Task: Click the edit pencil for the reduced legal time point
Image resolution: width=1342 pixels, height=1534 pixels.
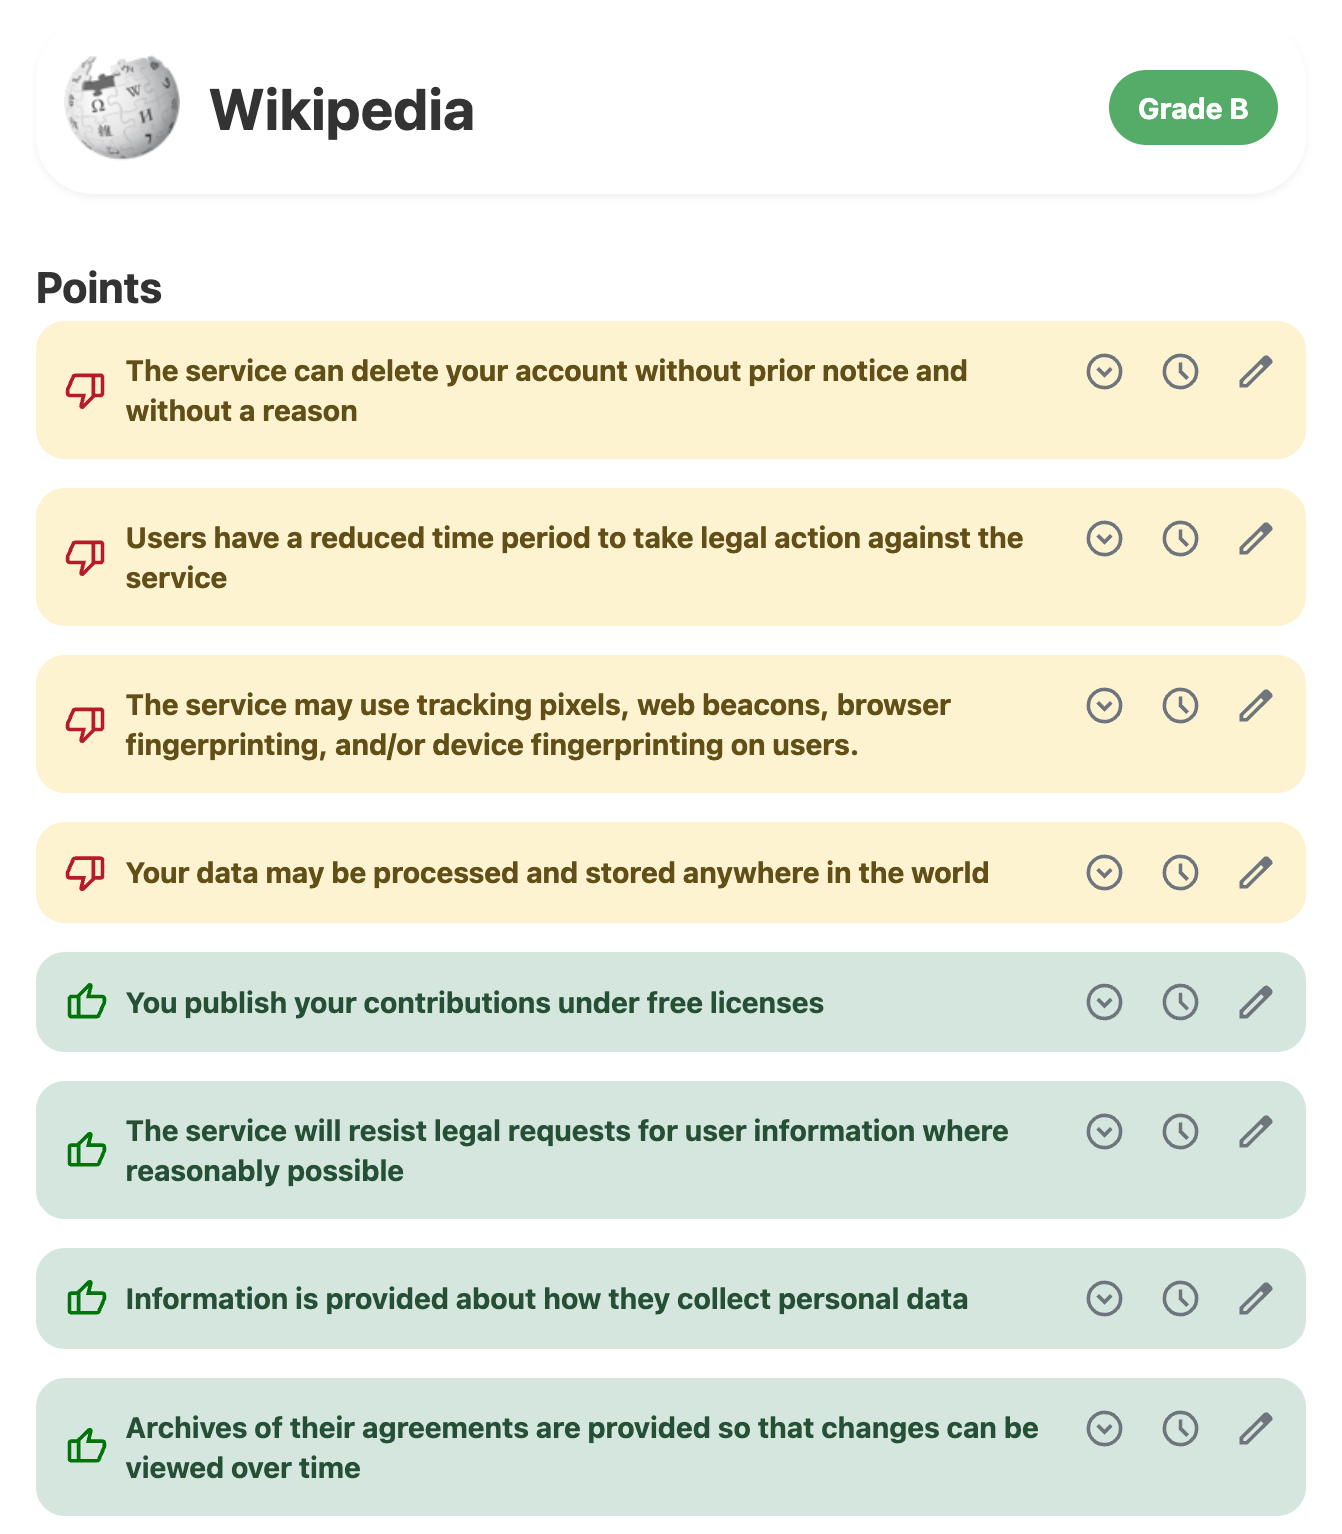Action: [1256, 539]
